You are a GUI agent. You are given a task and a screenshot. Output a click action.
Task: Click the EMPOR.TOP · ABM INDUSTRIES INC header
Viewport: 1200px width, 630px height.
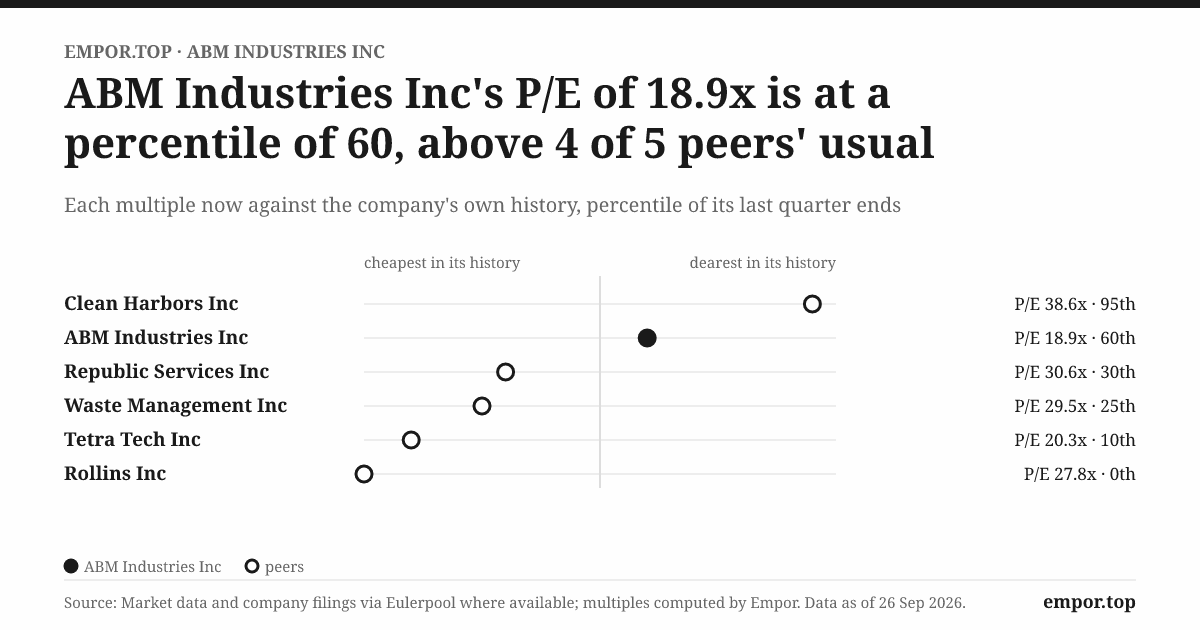(224, 52)
